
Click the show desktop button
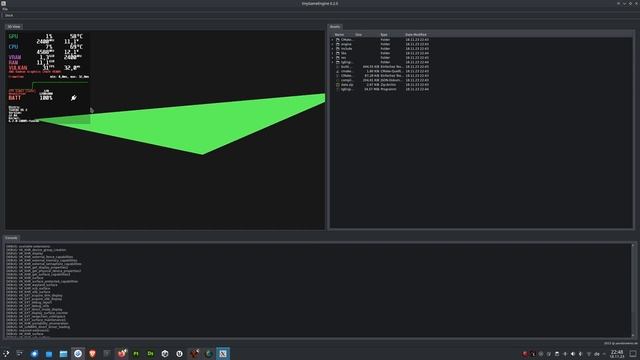(x=633, y=353)
